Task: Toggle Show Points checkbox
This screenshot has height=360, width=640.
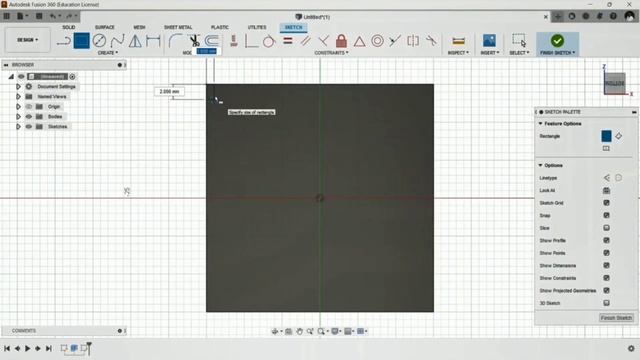Action: (607, 253)
